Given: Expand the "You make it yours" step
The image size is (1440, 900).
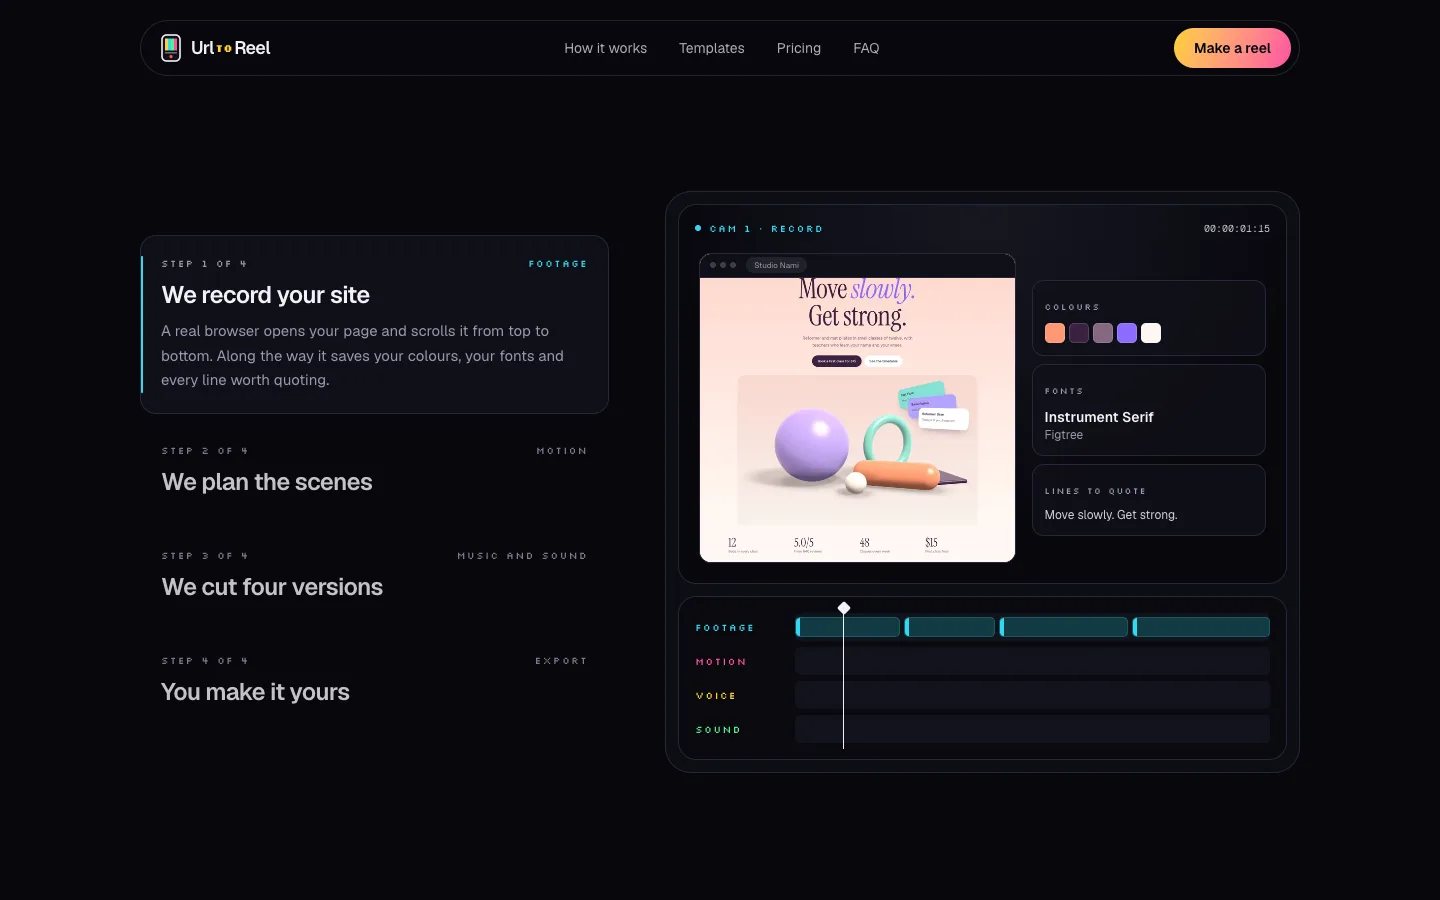Looking at the screenshot, I should click(x=374, y=680).
